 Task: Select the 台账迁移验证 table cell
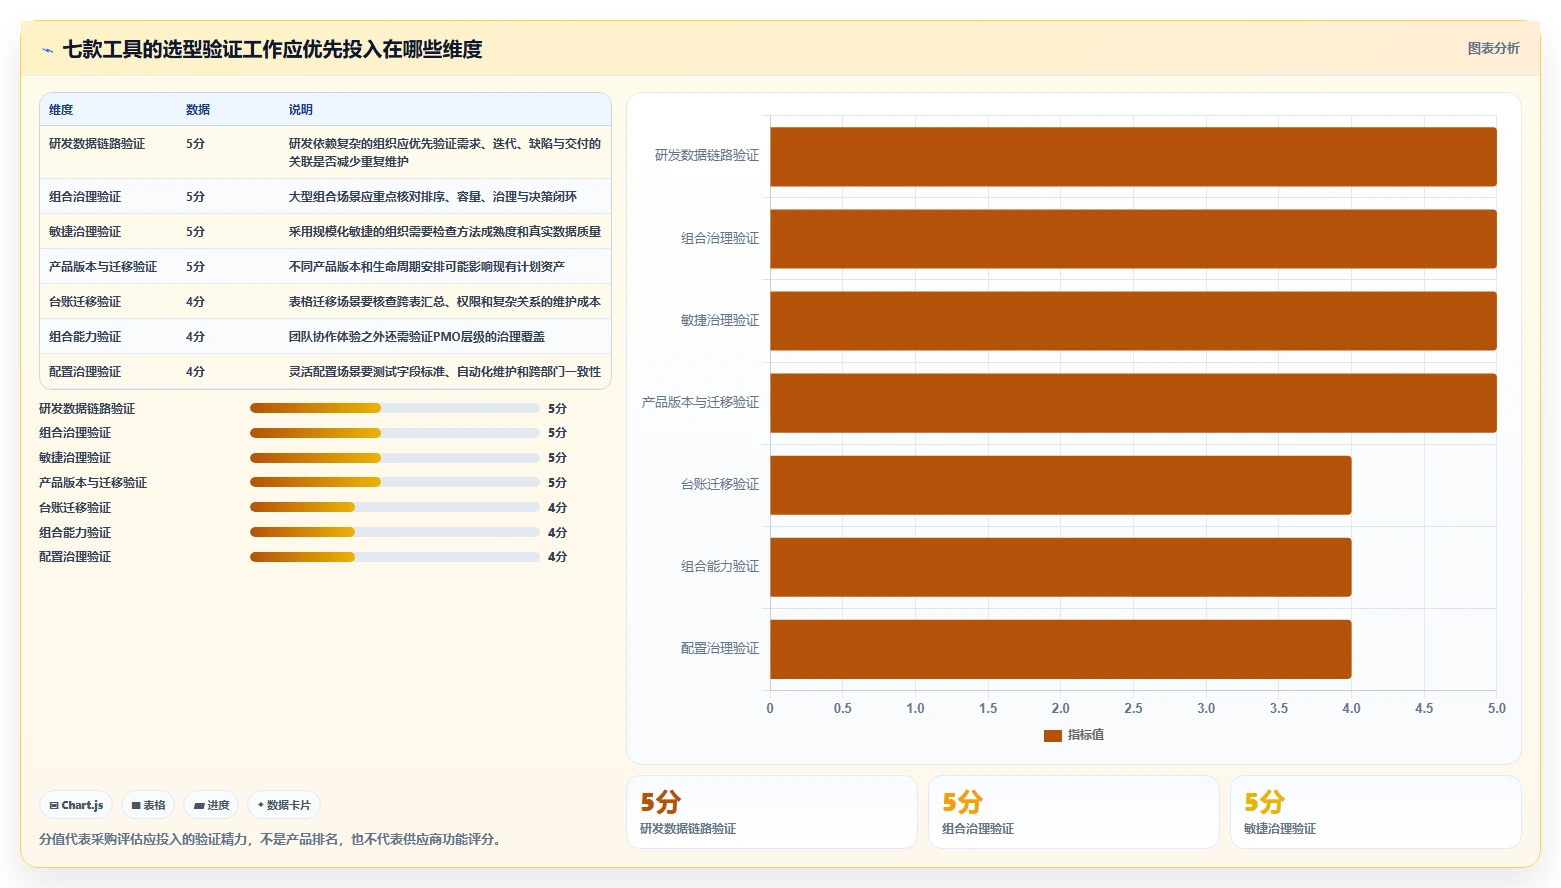(85, 302)
